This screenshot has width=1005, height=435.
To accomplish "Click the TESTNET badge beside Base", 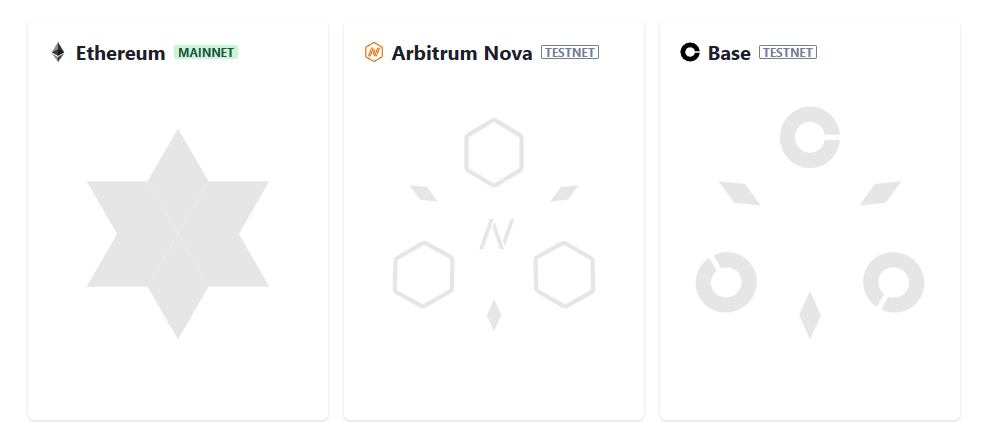I will click(x=788, y=53).
